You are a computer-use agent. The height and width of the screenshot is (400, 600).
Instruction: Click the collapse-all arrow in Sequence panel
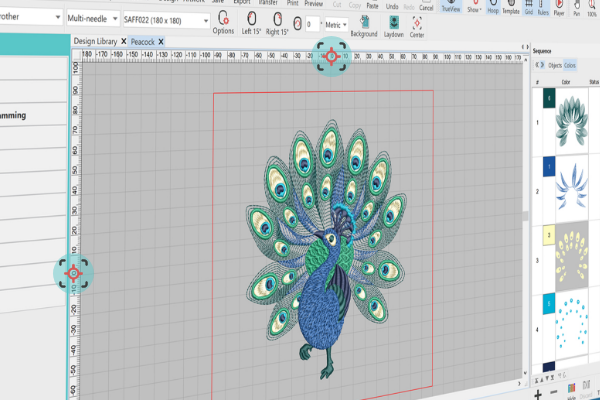pyautogui.click(x=537, y=65)
